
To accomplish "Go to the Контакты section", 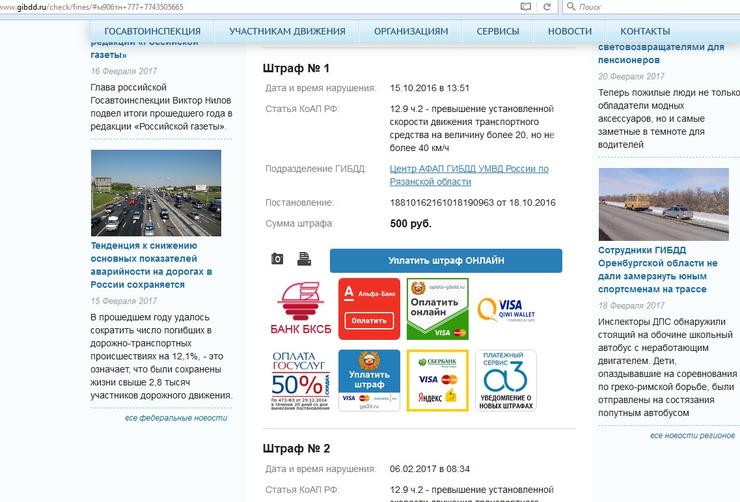I will point(645,31).
